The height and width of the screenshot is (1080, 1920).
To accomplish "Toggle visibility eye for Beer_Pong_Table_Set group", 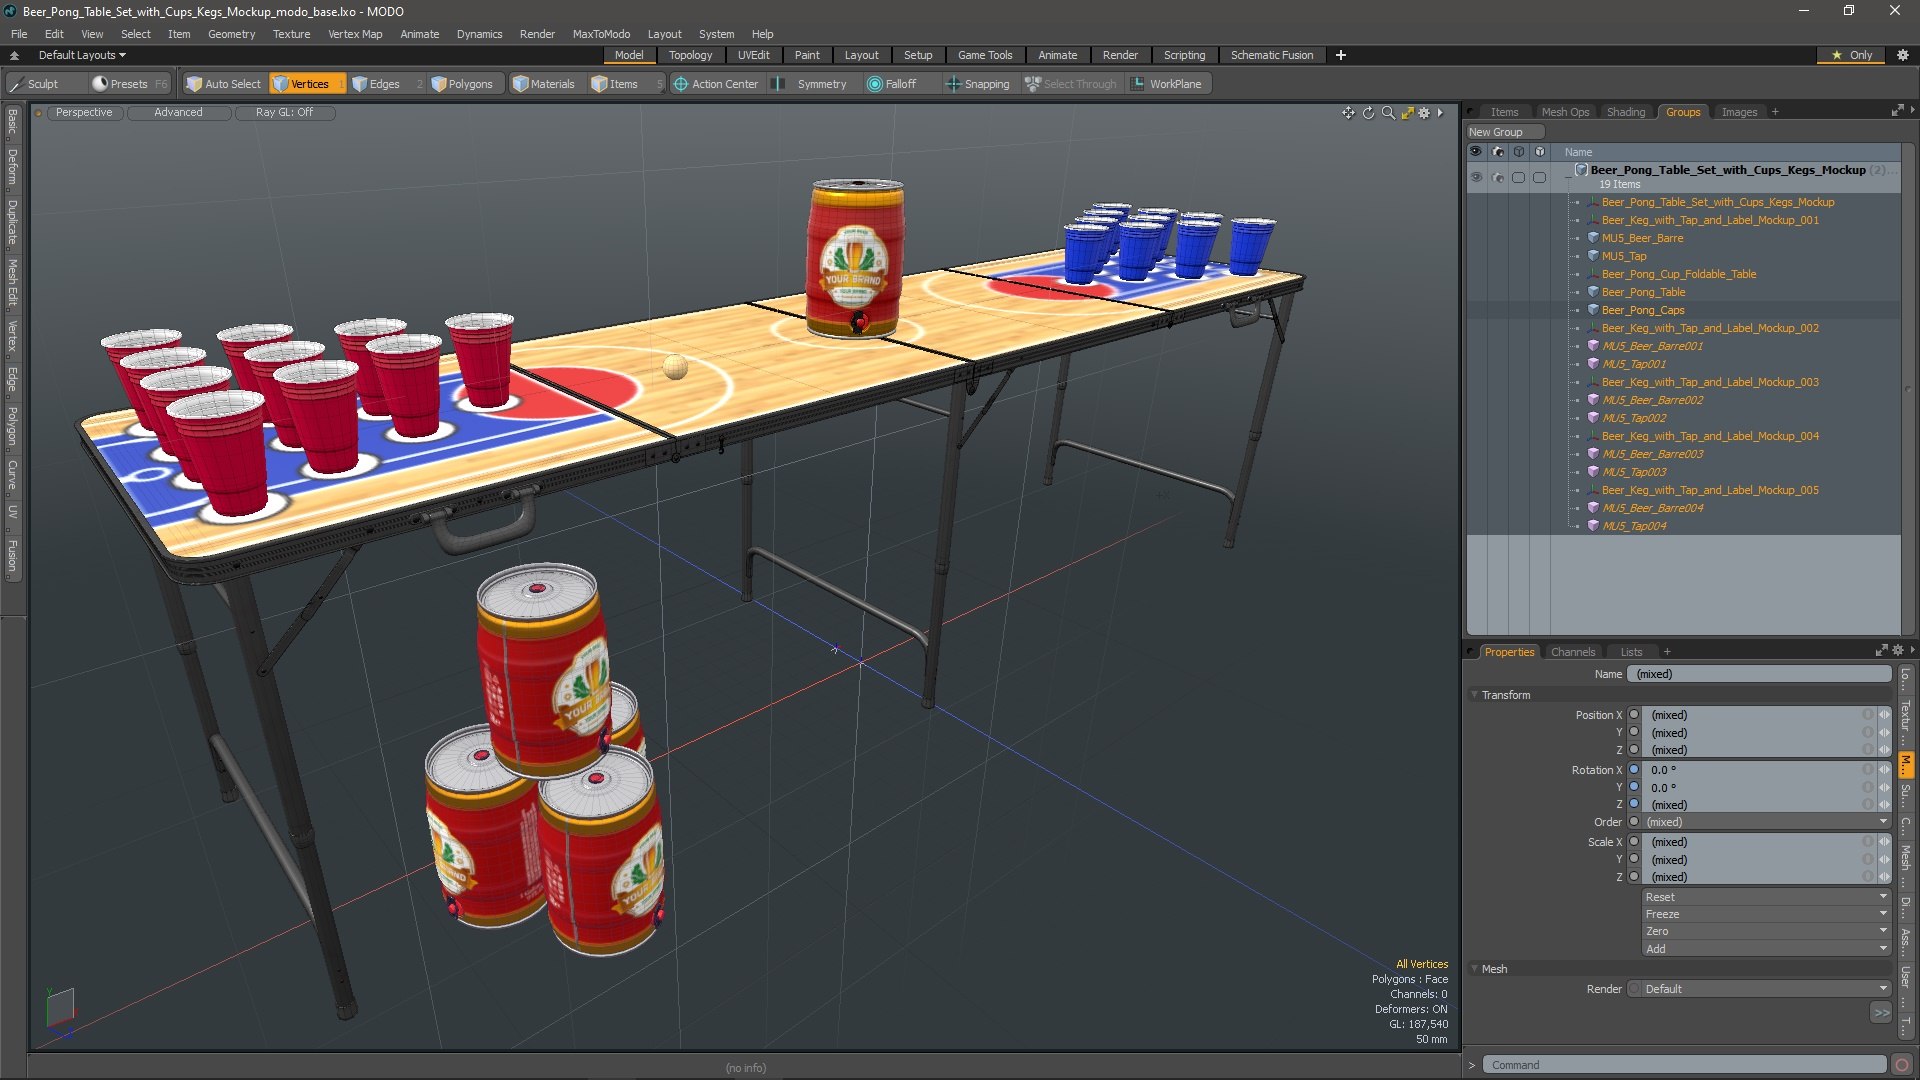I will point(1476,178).
